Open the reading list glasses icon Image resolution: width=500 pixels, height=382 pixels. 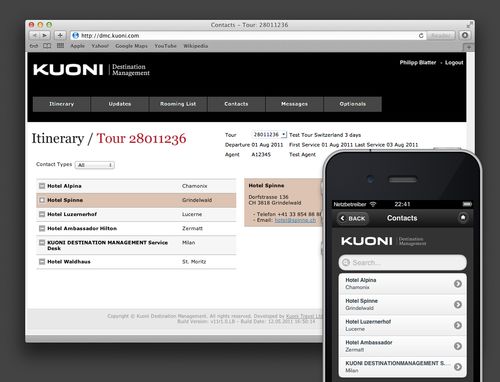pyautogui.click(x=34, y=46)
